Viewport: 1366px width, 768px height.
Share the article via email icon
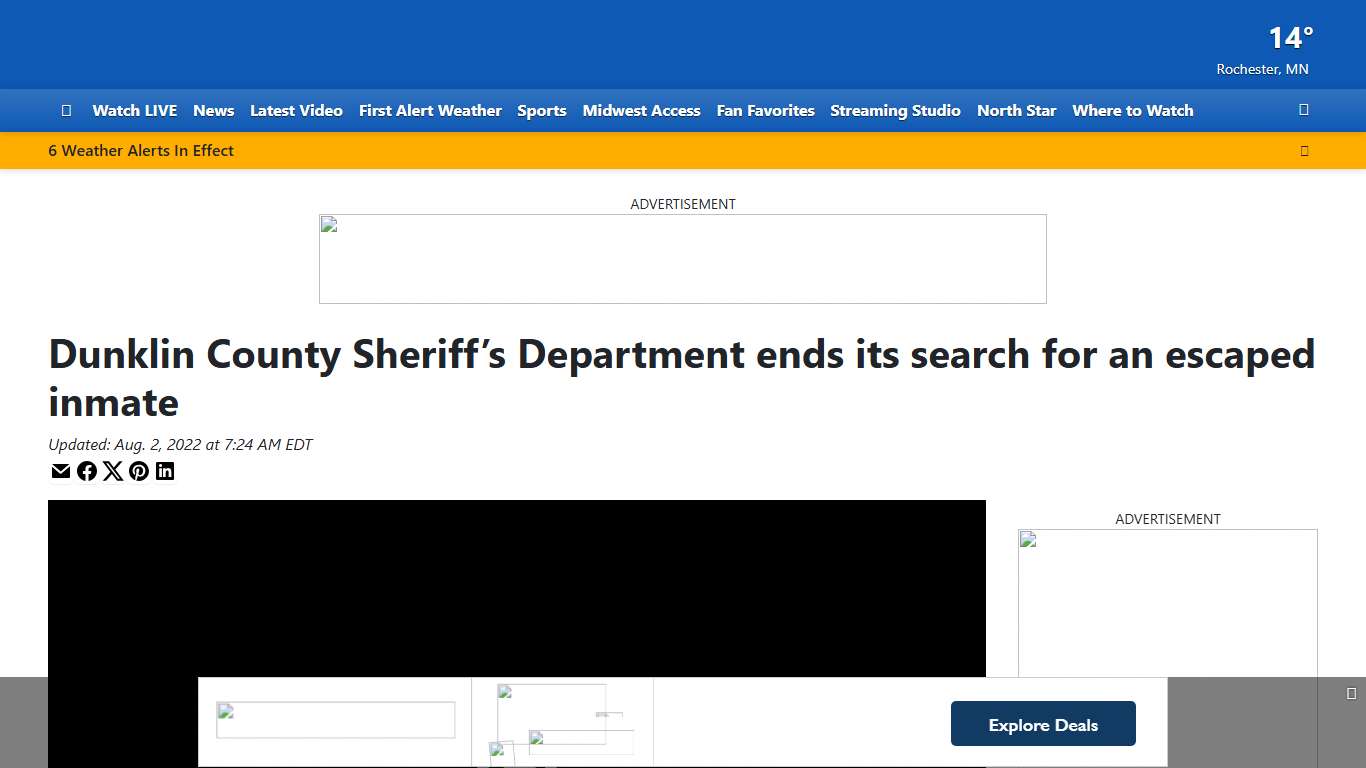point(61,471)
